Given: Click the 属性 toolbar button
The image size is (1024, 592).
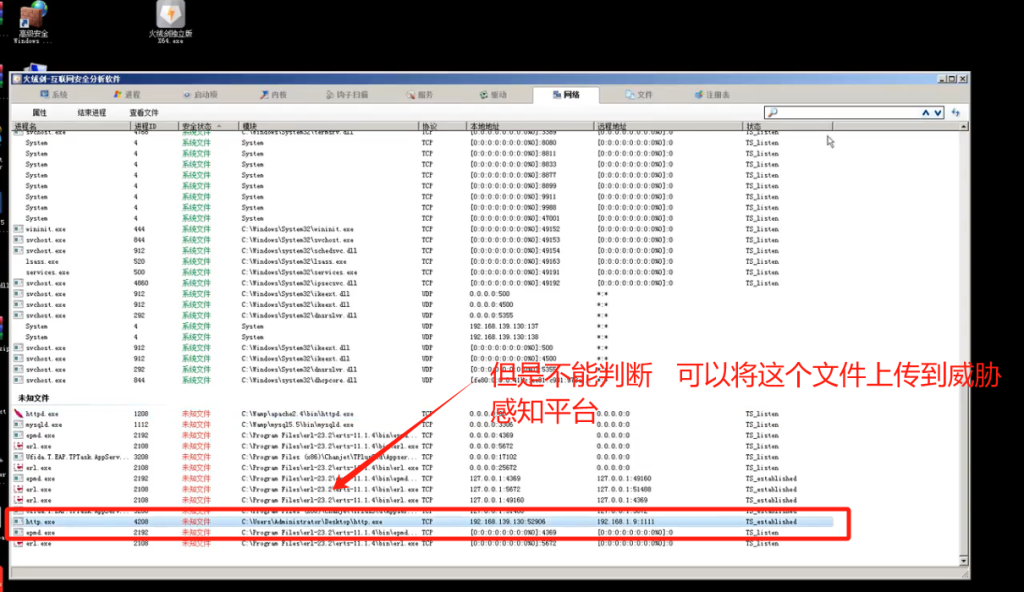Looking at the screenshot, I should [x=39, y=112].
